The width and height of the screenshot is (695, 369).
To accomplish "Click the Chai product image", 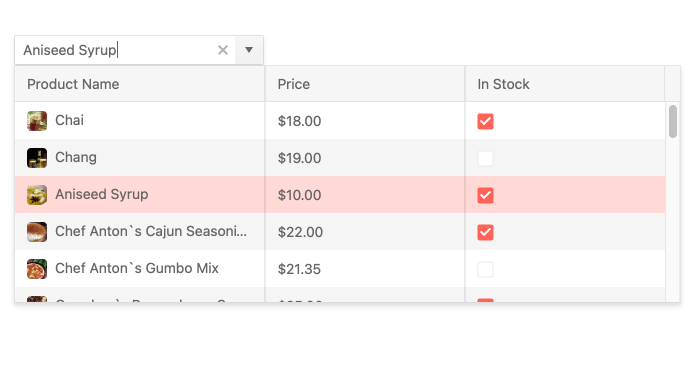I will click(37, 121).
